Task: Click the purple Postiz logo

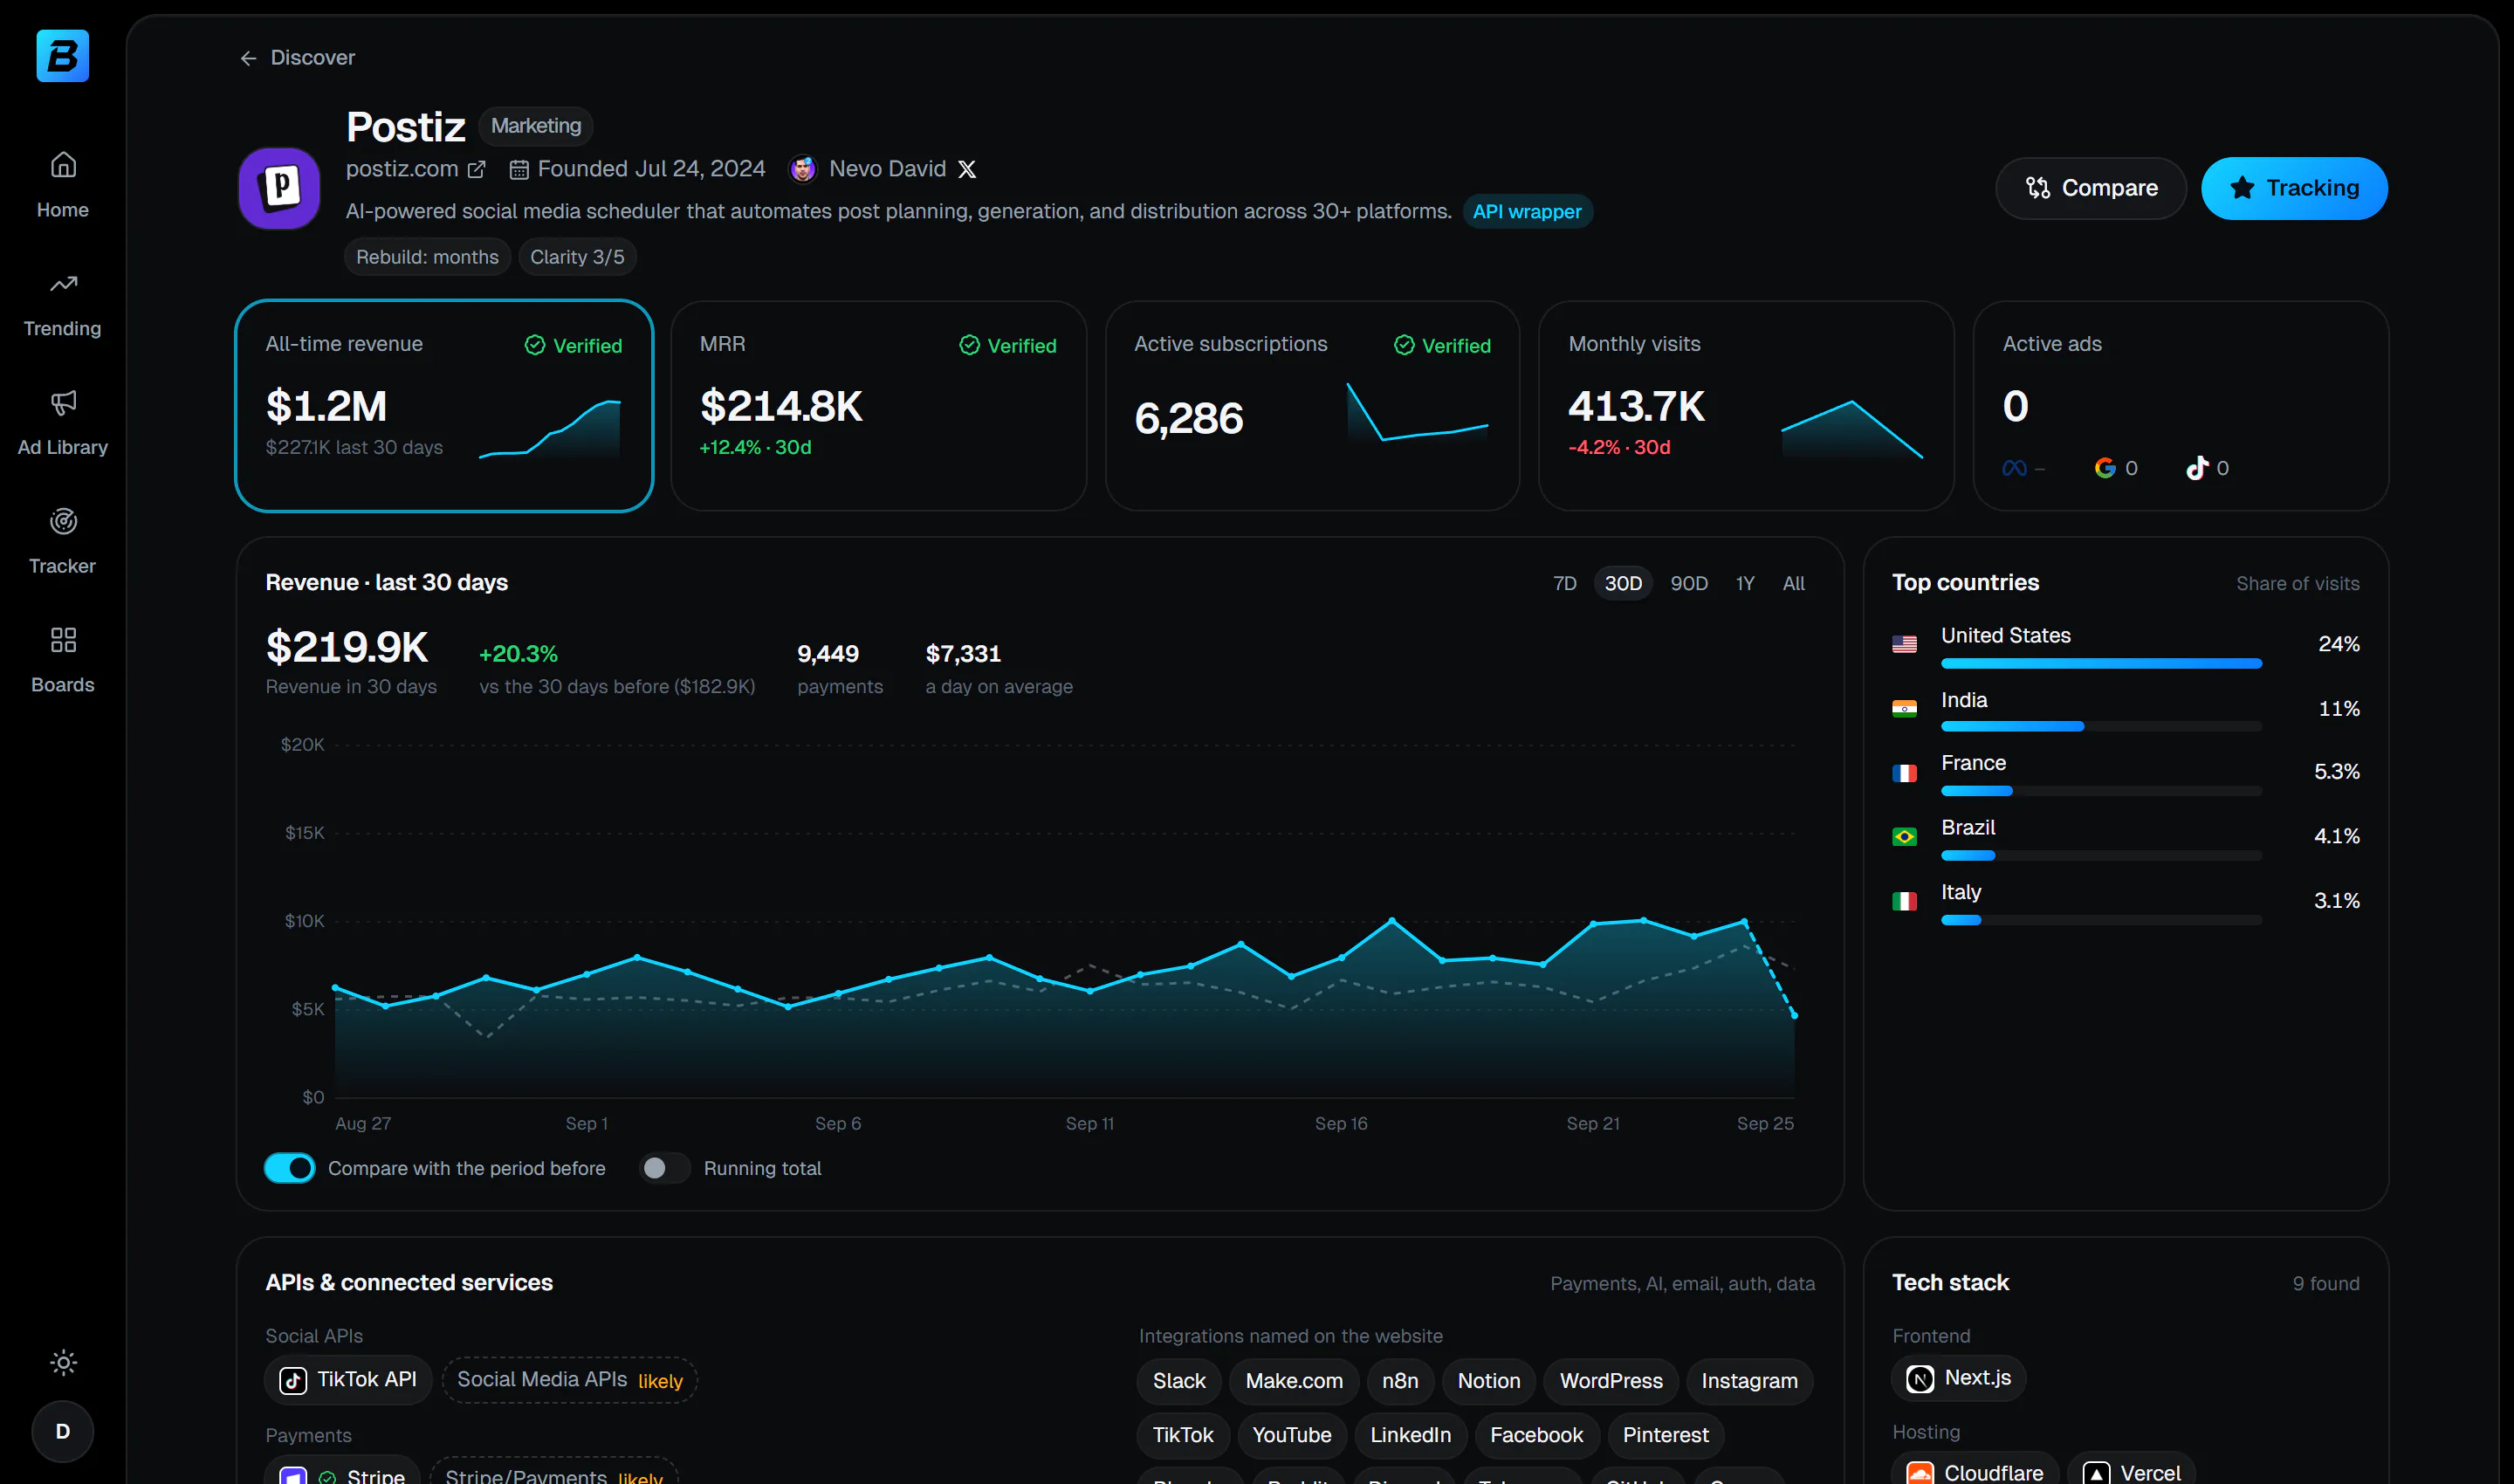Action: (x=279, y=188)
